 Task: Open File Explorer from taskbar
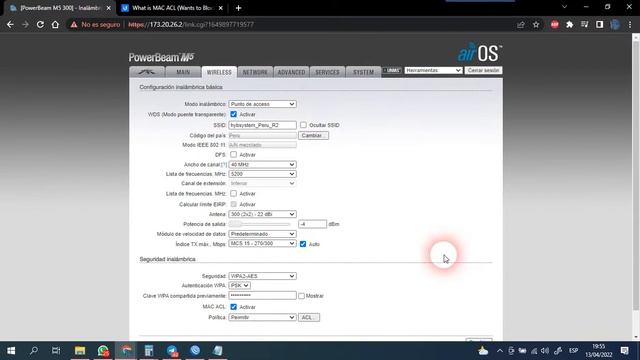pos(80,351)
